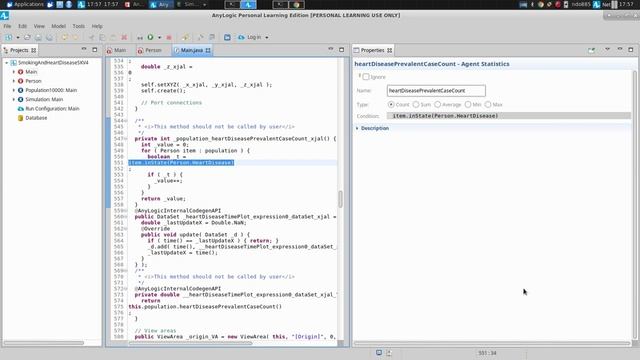Open the Log in dropdown arrow

coord(267,38)
